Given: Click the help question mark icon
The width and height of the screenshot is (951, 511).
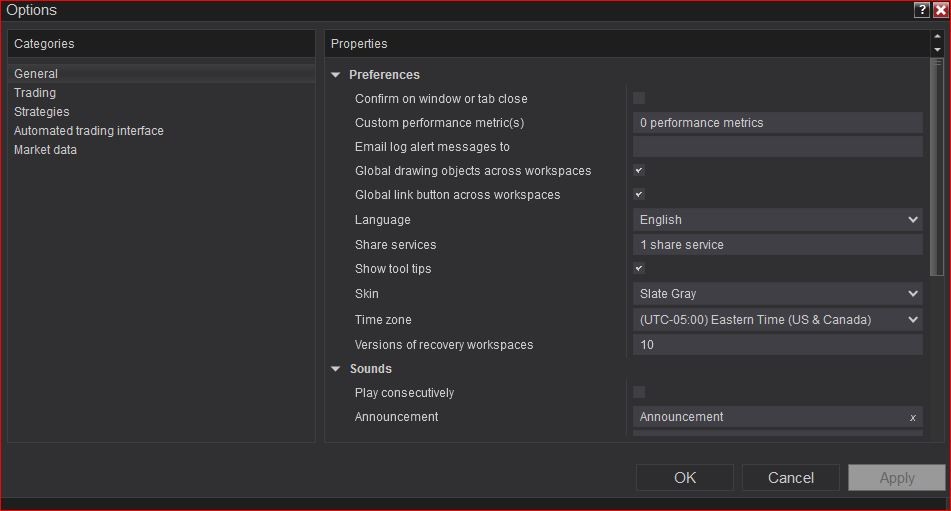Looking at the screenshot, I should click(922, 10).
